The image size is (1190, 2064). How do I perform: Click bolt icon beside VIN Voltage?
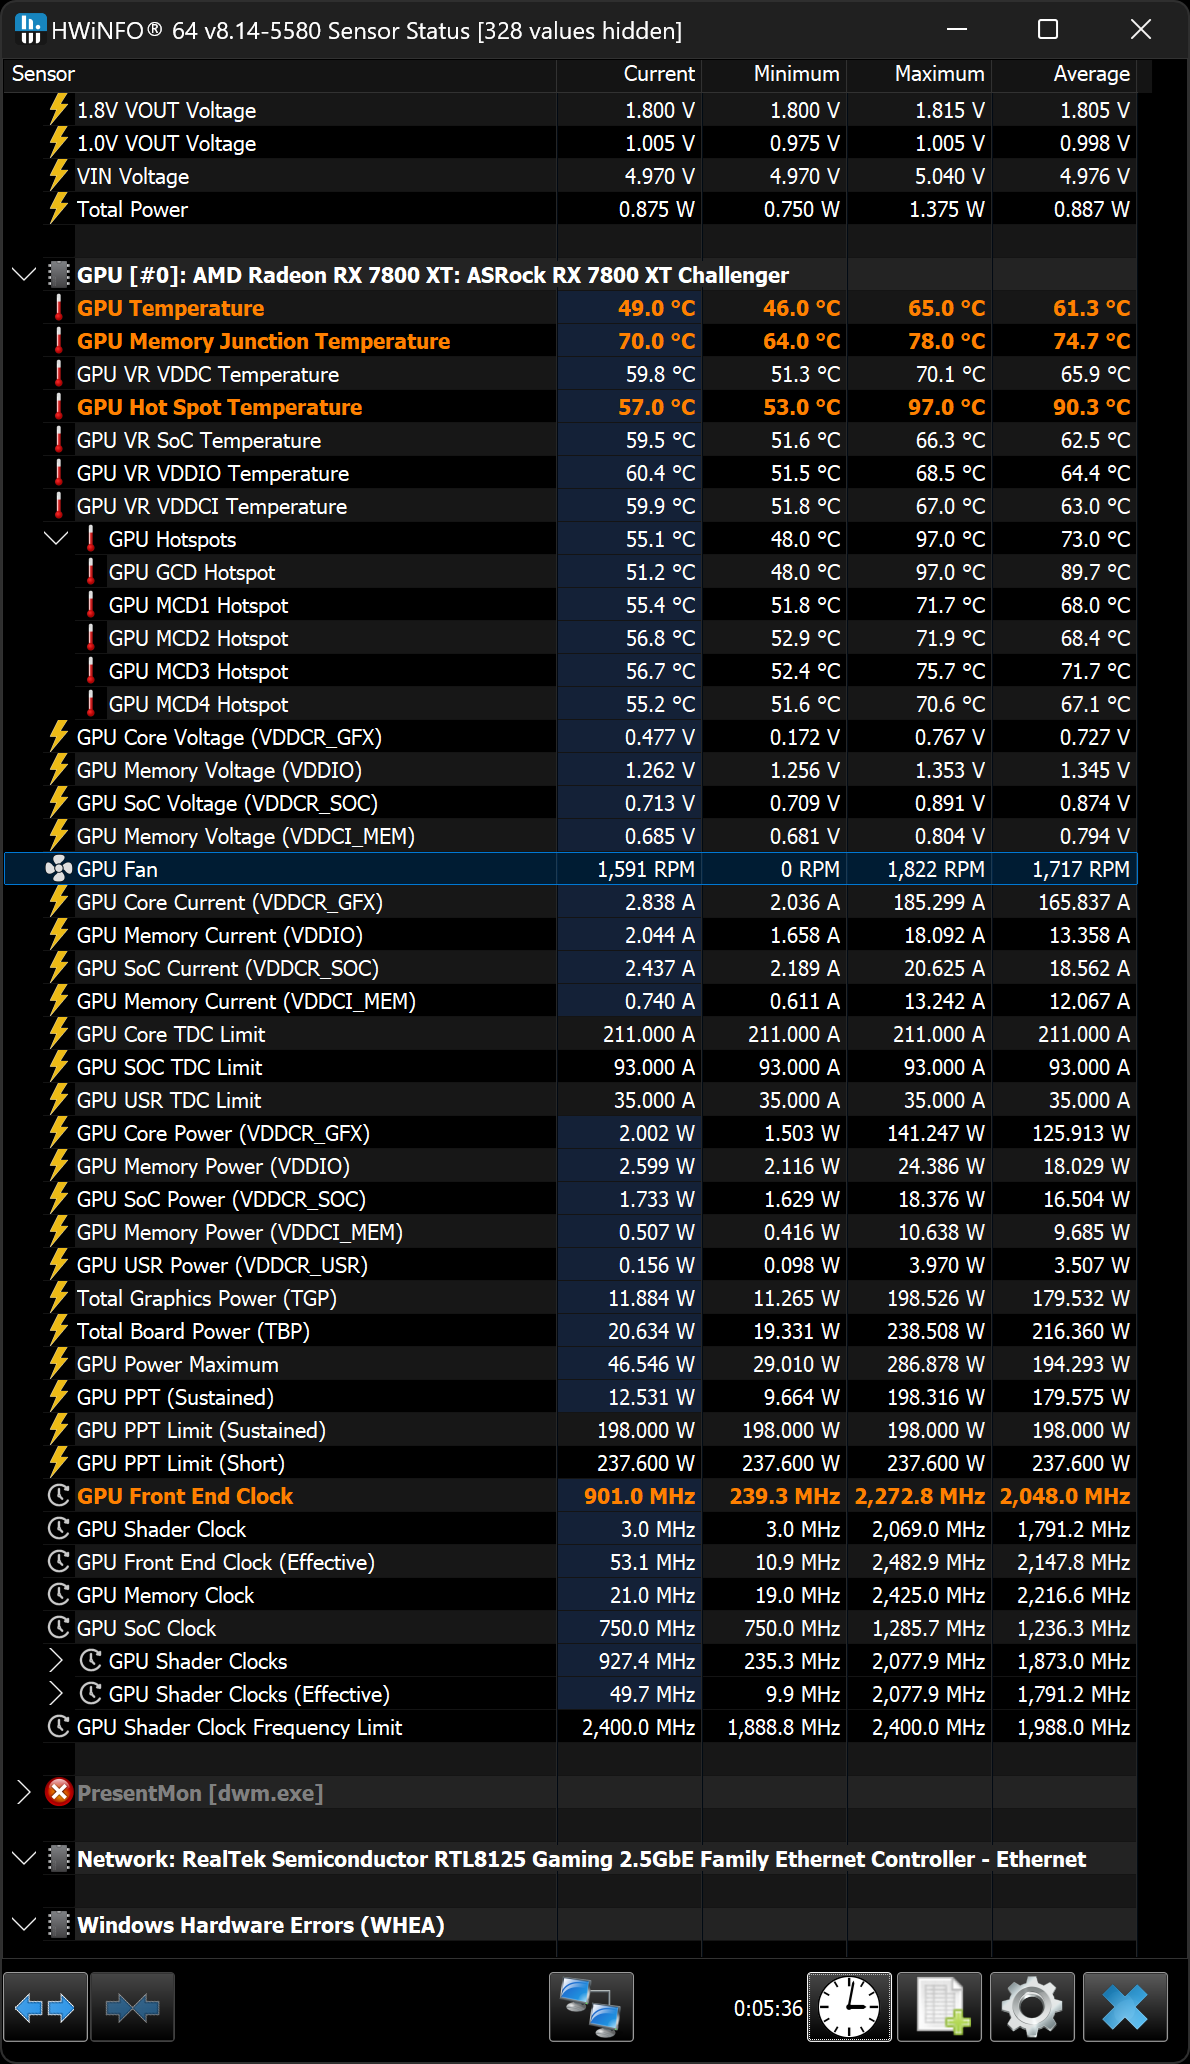59,175
